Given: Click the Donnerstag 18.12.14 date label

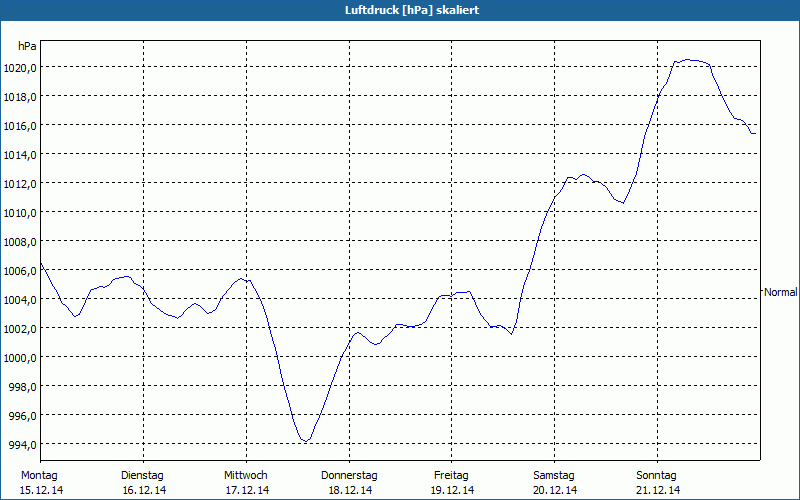Looking at the screenshot, I should tap(349, 483).
